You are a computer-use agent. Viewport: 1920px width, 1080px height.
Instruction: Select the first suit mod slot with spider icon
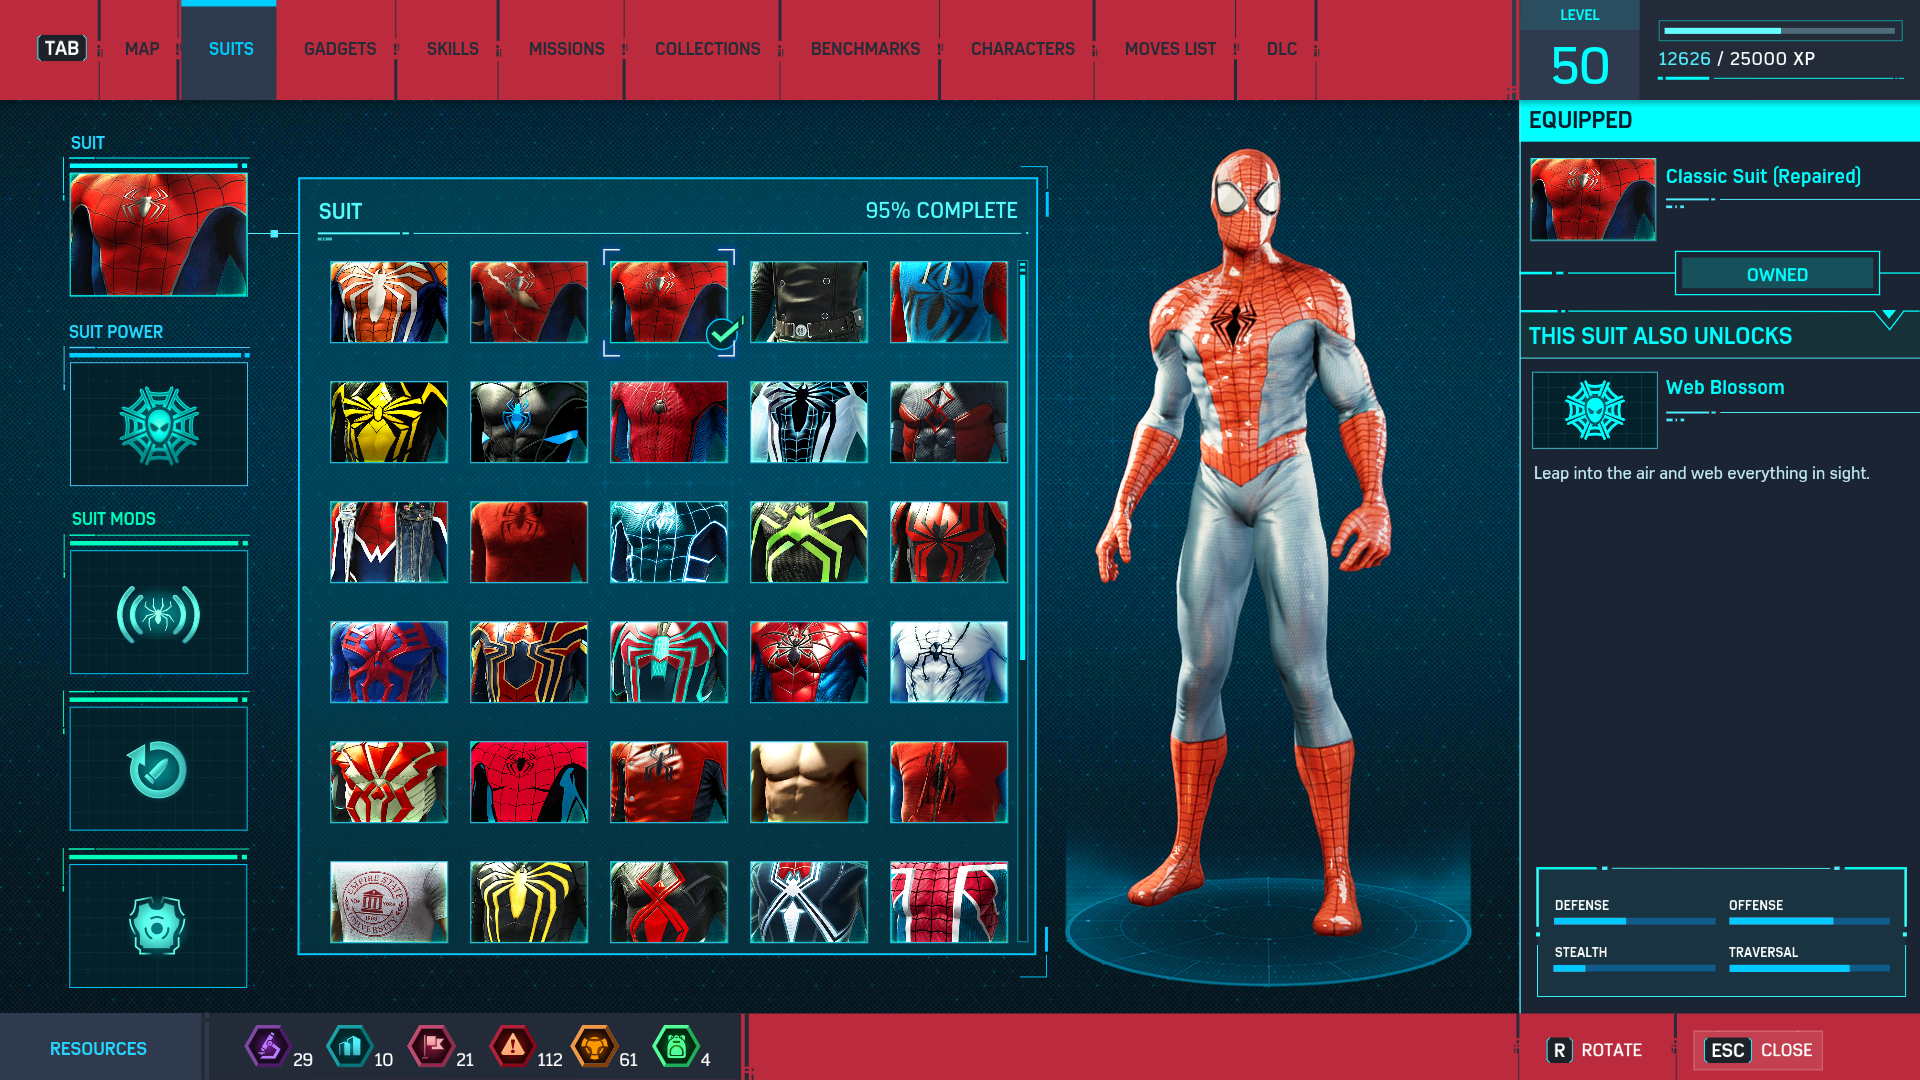[x=158, y=612]
